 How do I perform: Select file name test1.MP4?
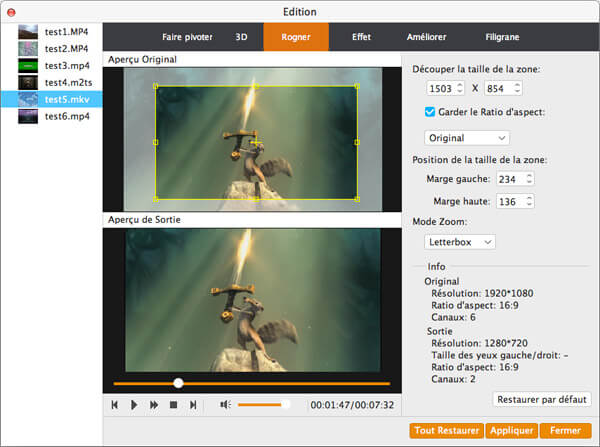67,32
